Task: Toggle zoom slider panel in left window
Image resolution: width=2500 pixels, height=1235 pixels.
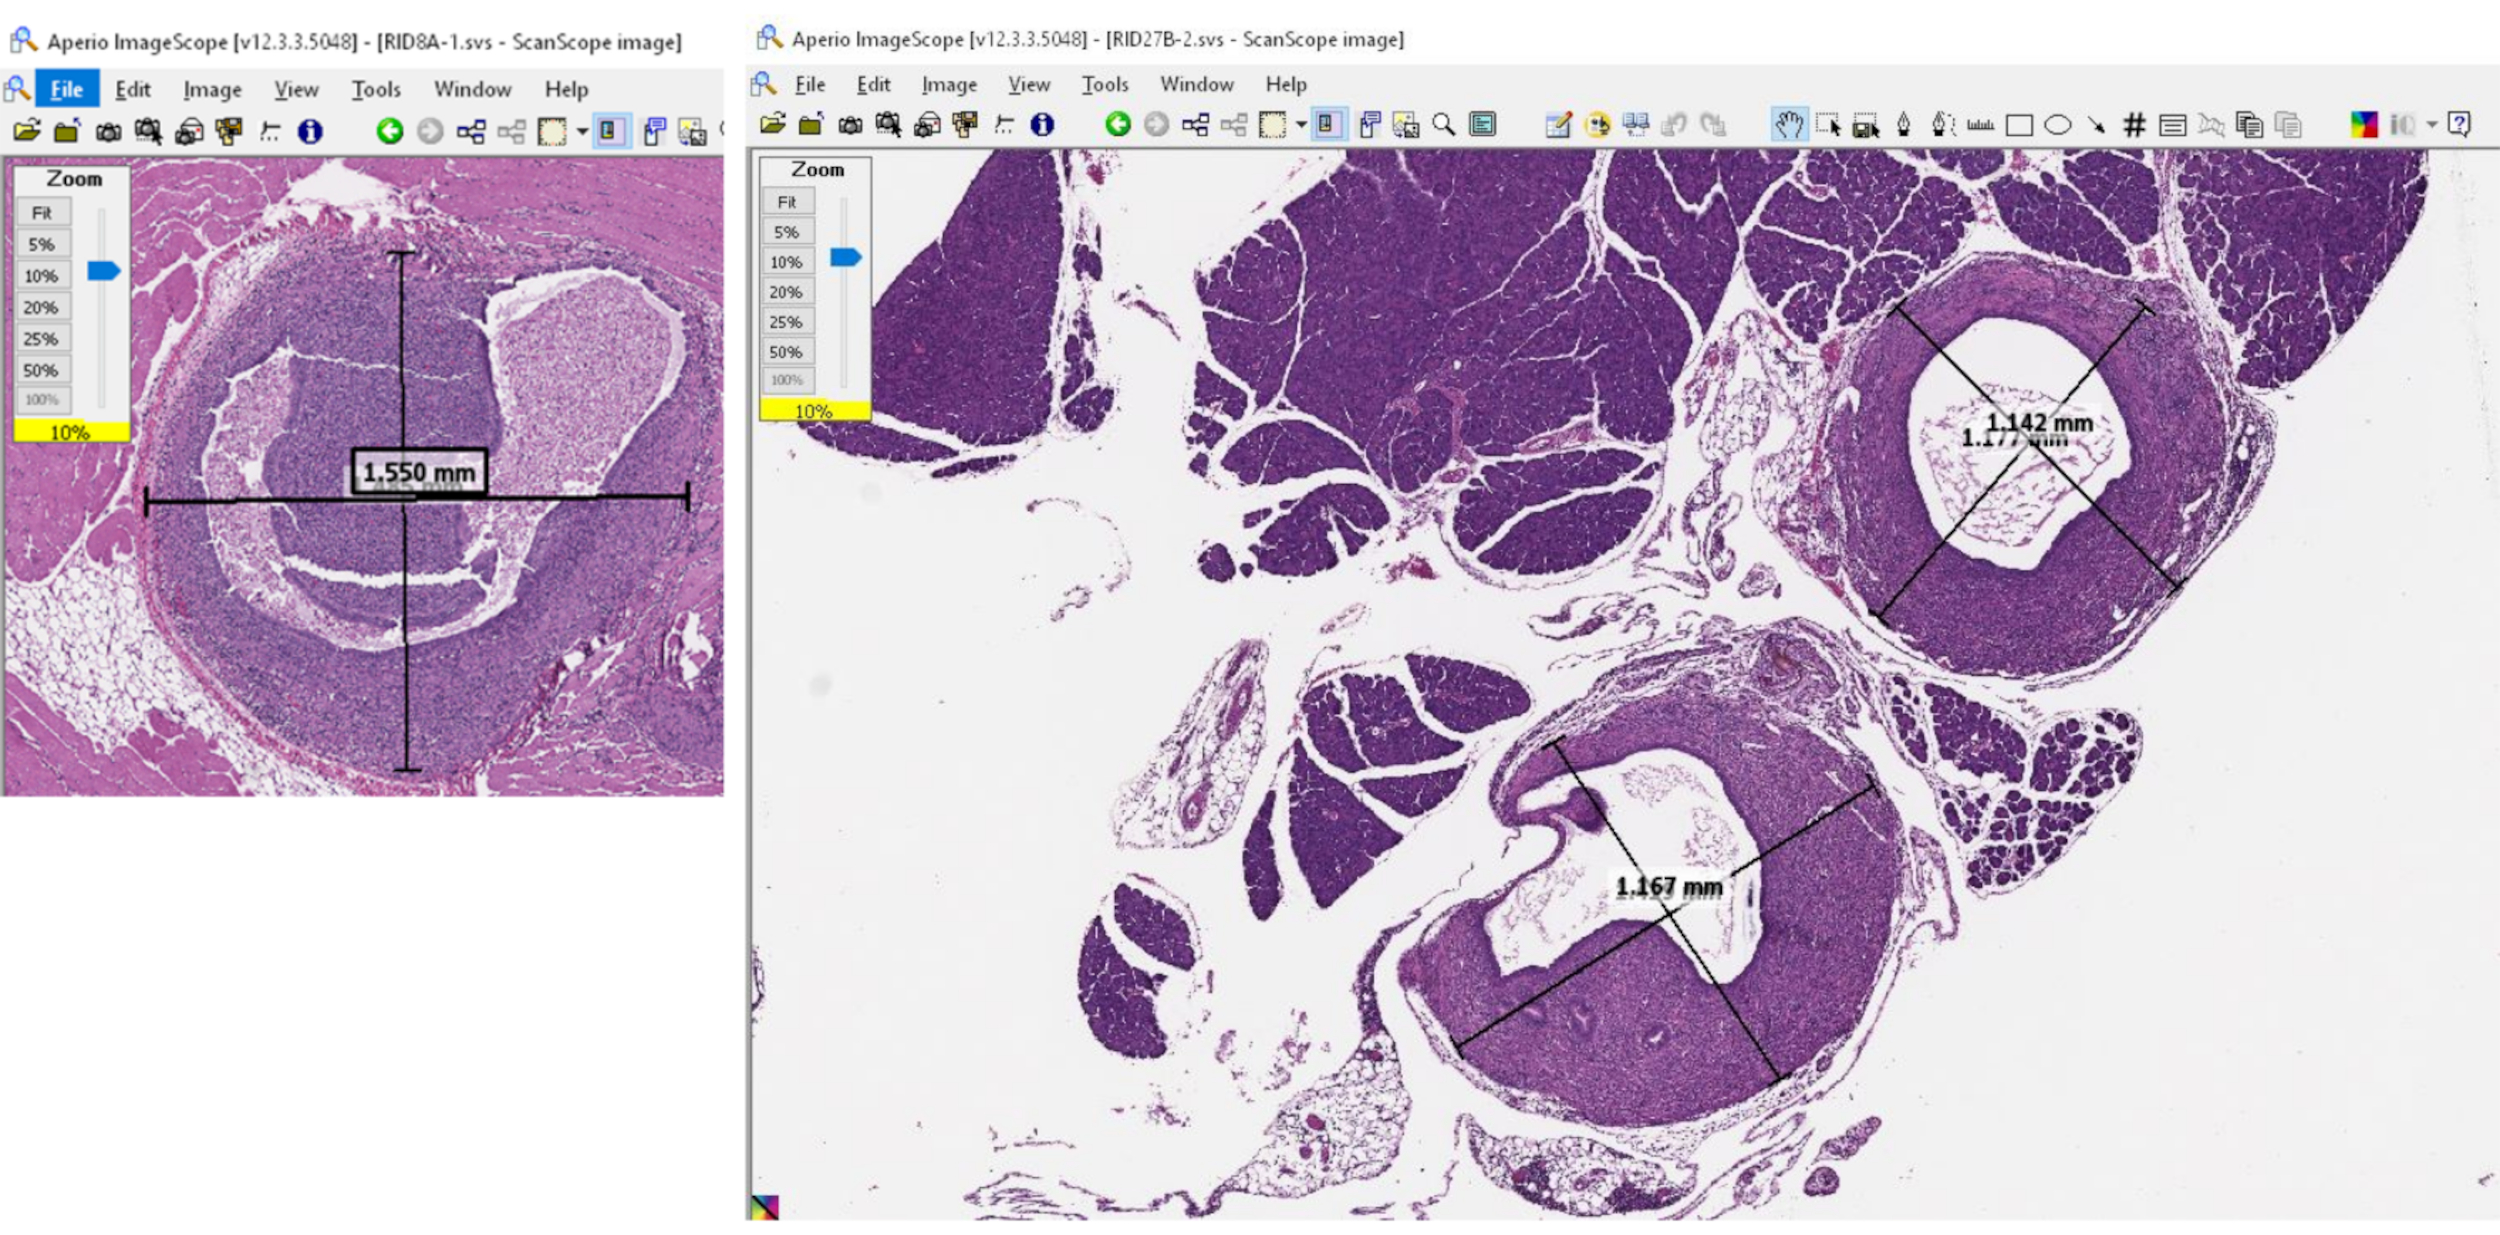Action: 610,131
